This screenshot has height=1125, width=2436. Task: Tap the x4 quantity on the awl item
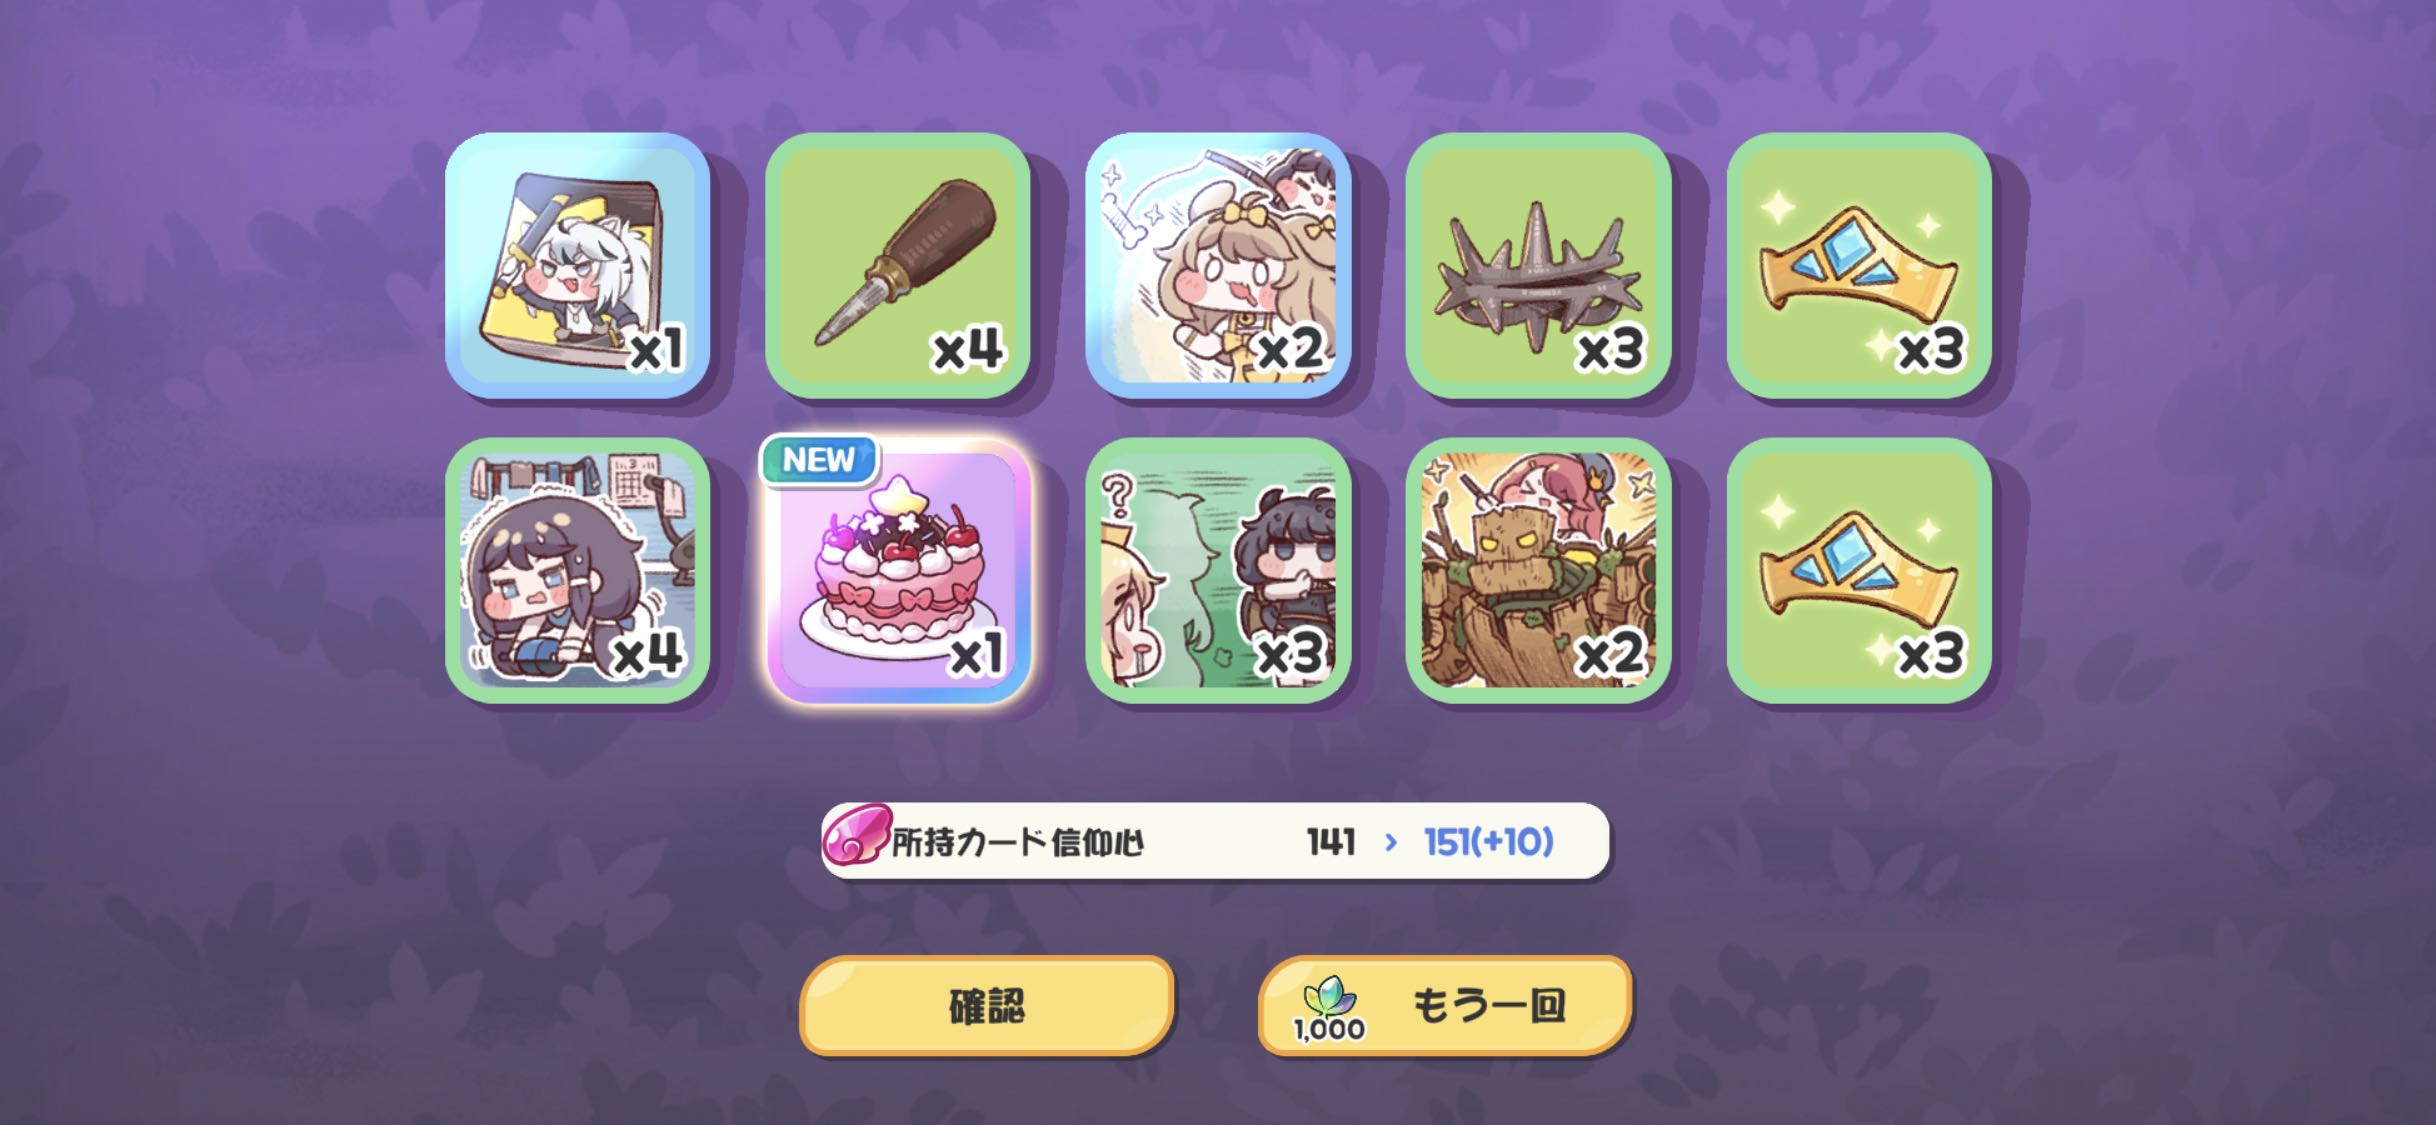tap(967, 350)
